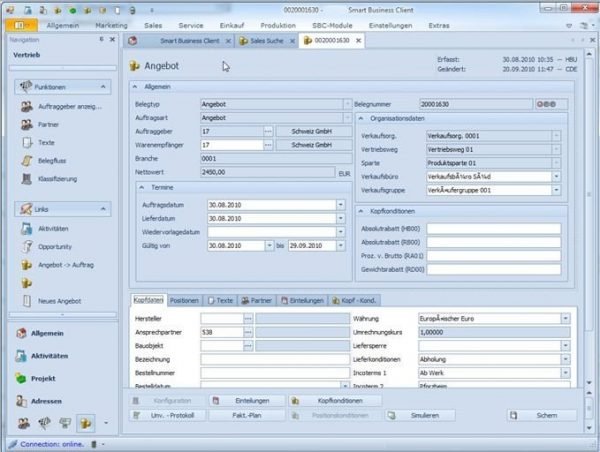Open the Marketing menu
Image resolution: width=600 pixels, height=452 pixels.
pyautogui.click(x=111, y=25)
